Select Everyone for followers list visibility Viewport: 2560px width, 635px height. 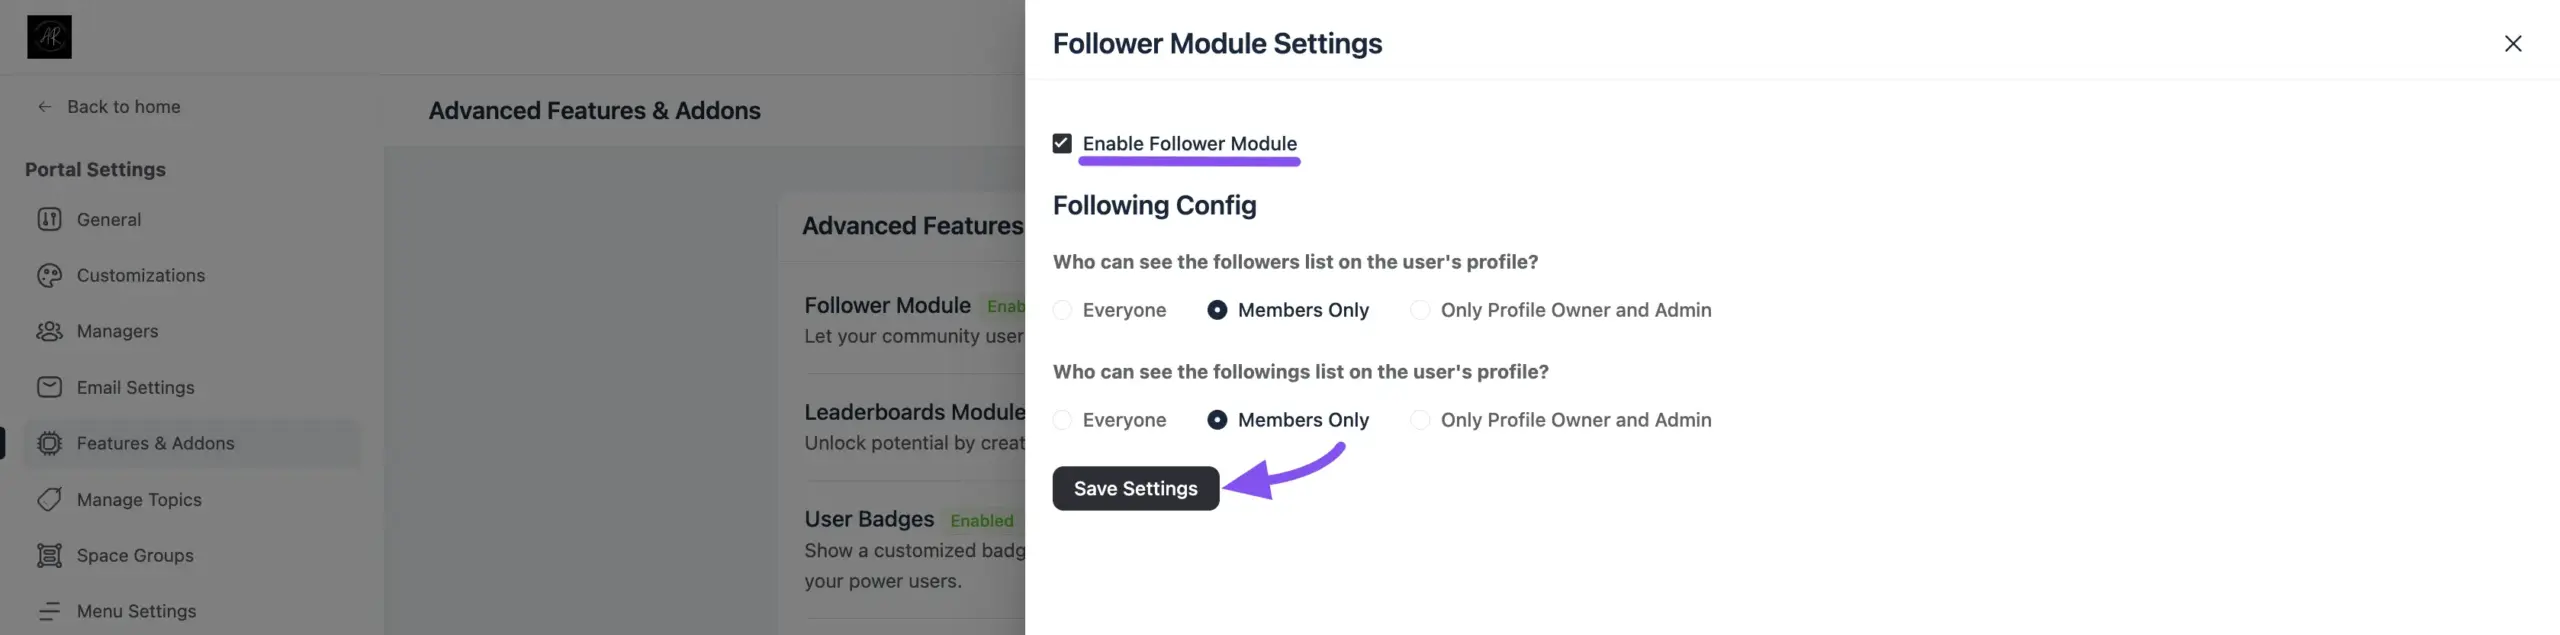[1062, 310]
